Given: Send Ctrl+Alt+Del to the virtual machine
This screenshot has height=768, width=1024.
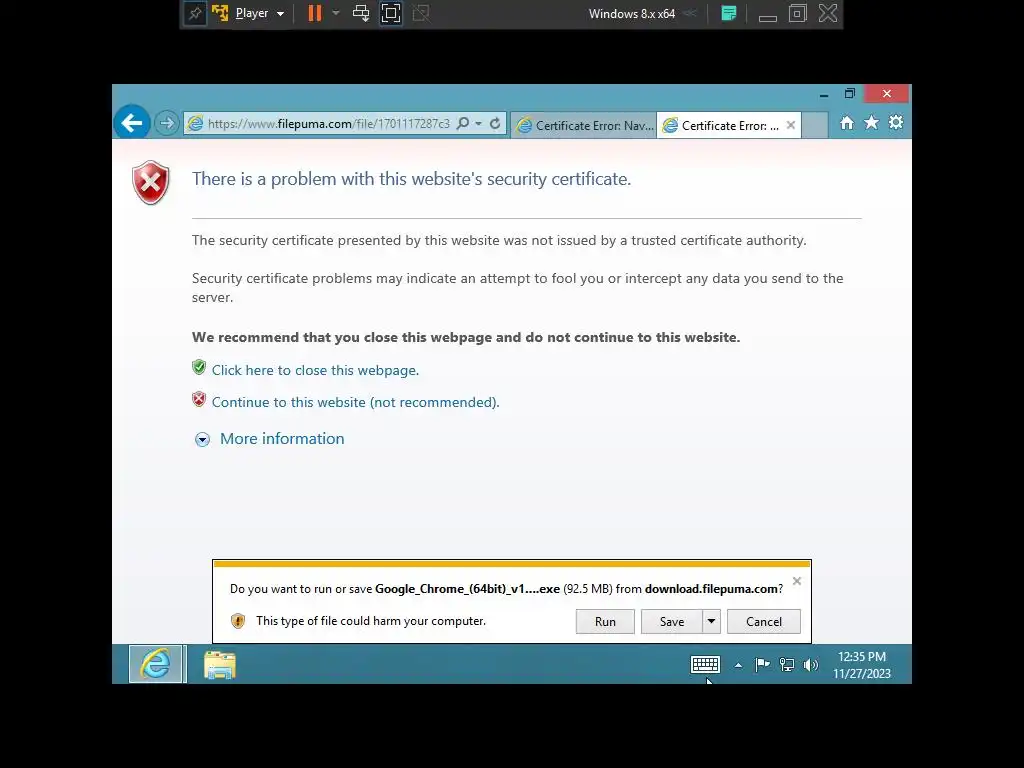Looking at the screenshot, I should point(360,13).
